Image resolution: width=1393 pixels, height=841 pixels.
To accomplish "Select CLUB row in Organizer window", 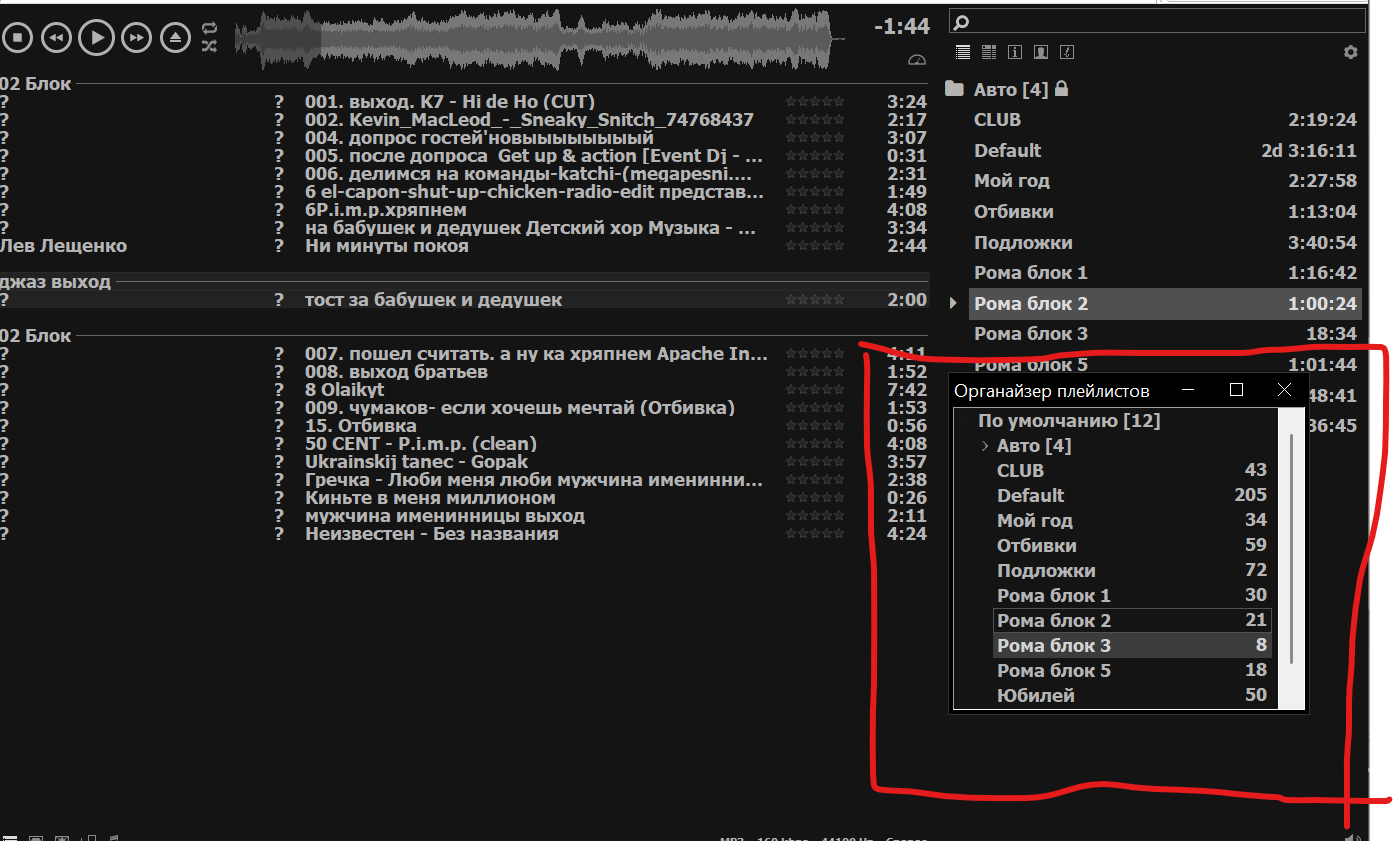I will 1132,470.
